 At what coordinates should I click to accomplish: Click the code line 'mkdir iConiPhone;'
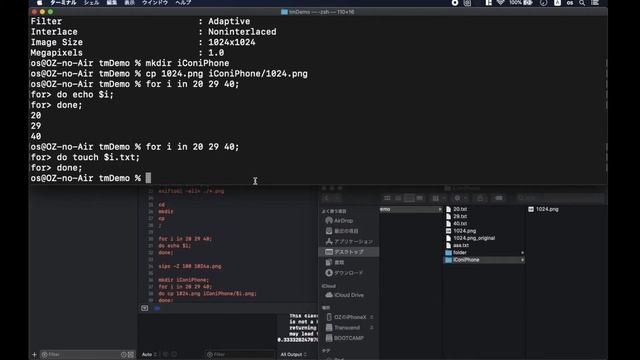click(184, 280)
